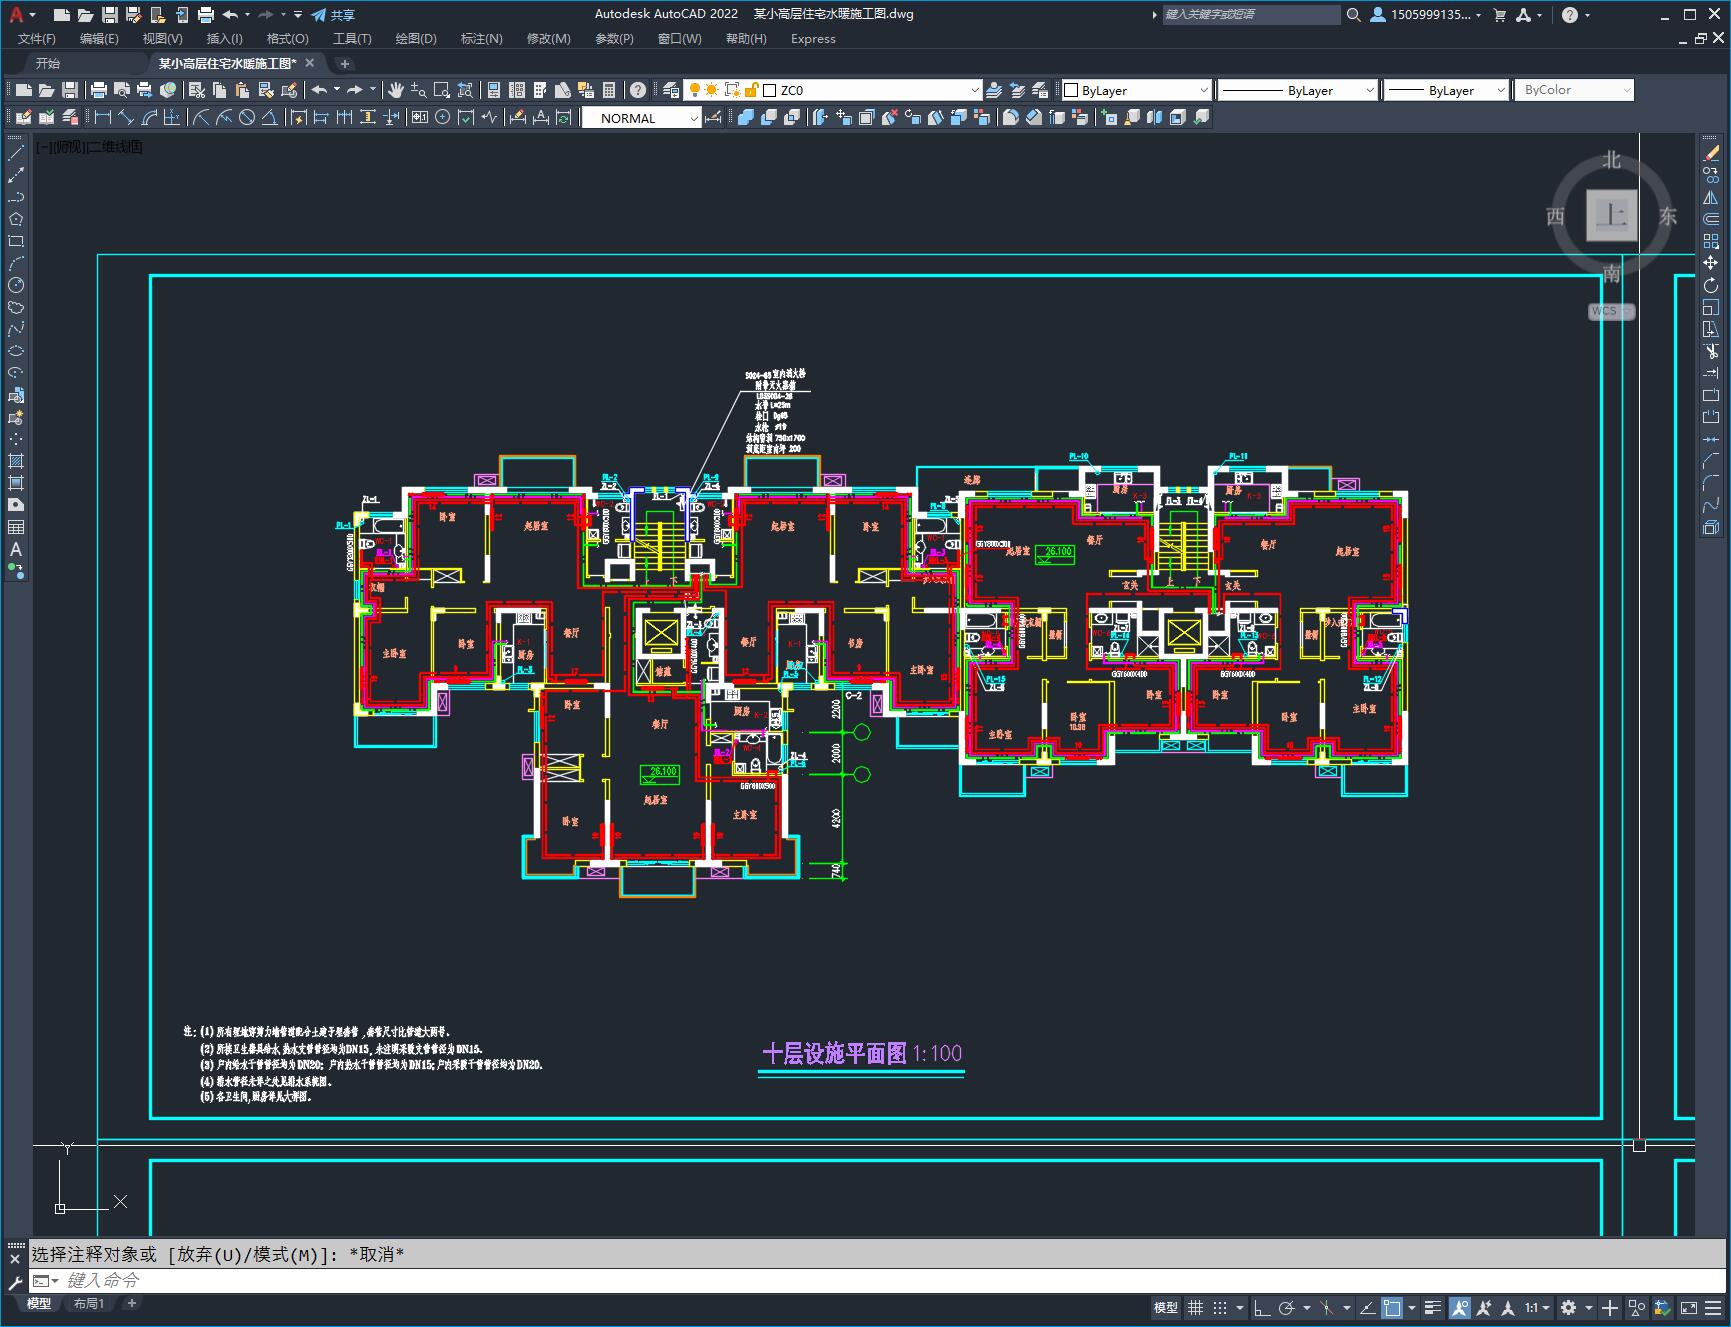Toggle drawing grid display in status bar
The width and height of the screenshot is (1731, 1327).
click(x=1195, y=1307)
